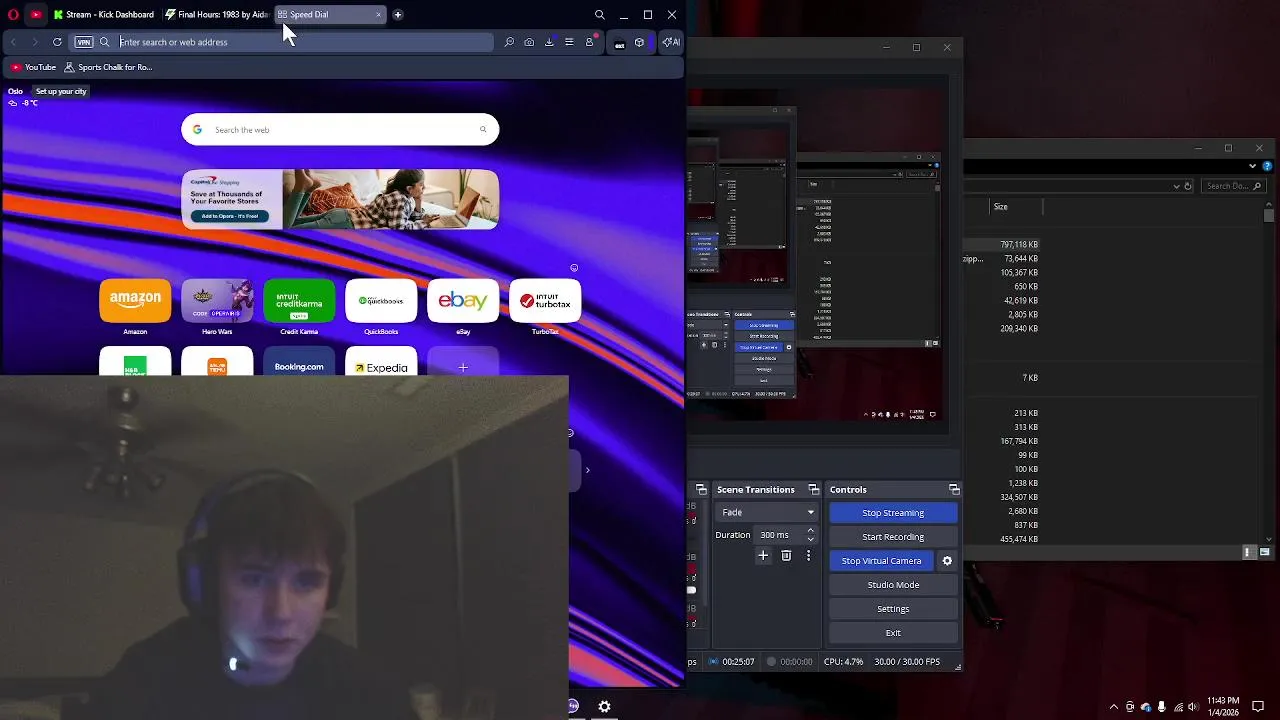Open the ext extensions button
This screenshot has height=720, width=1280.
(619, 43)
